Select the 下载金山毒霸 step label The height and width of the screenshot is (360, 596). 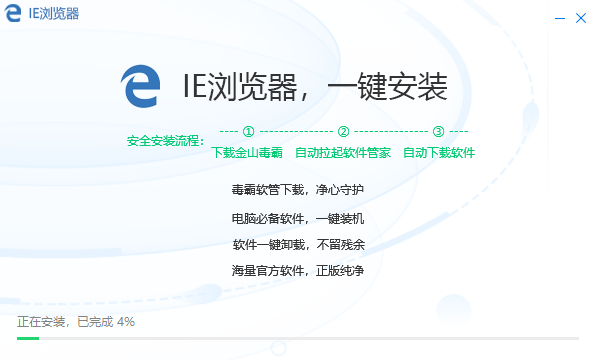(x=247, y=152)
